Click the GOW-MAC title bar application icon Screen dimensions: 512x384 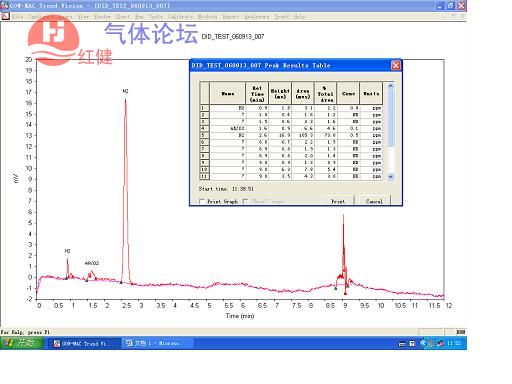click(x=5, y=5)
